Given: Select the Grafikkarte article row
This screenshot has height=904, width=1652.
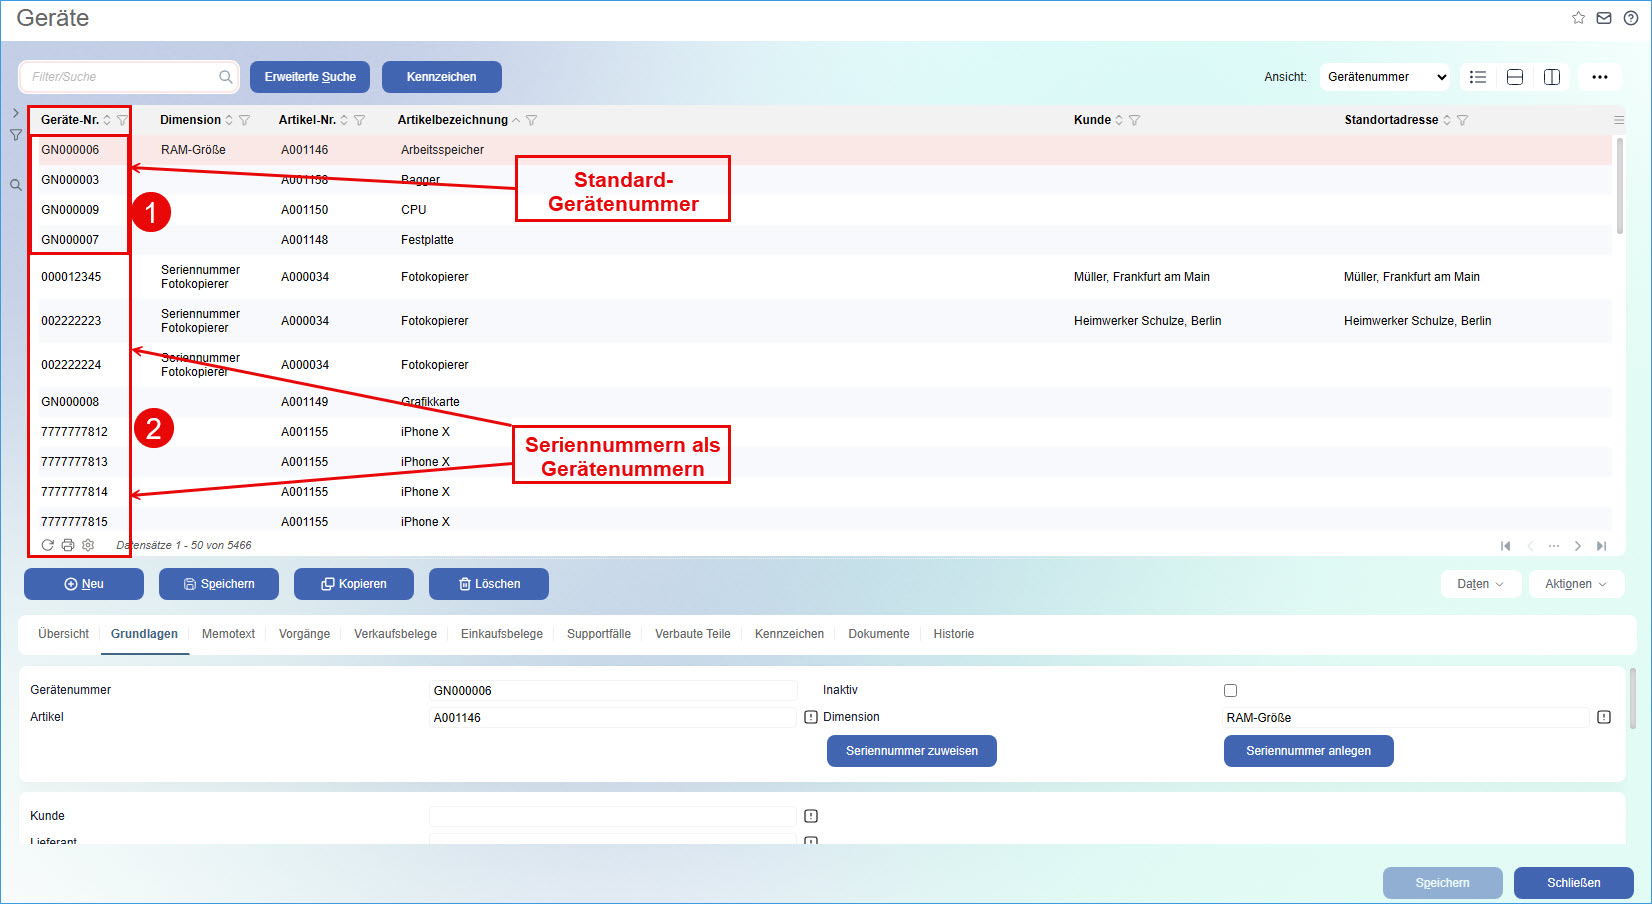Looking at the screenshot, I should click(x=820, y=402).
